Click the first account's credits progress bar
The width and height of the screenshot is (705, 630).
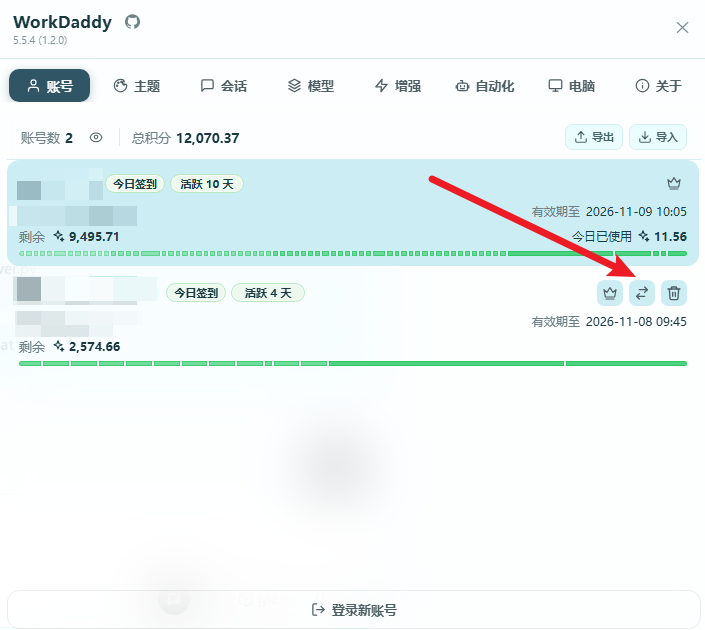click(x=353, y=254)
